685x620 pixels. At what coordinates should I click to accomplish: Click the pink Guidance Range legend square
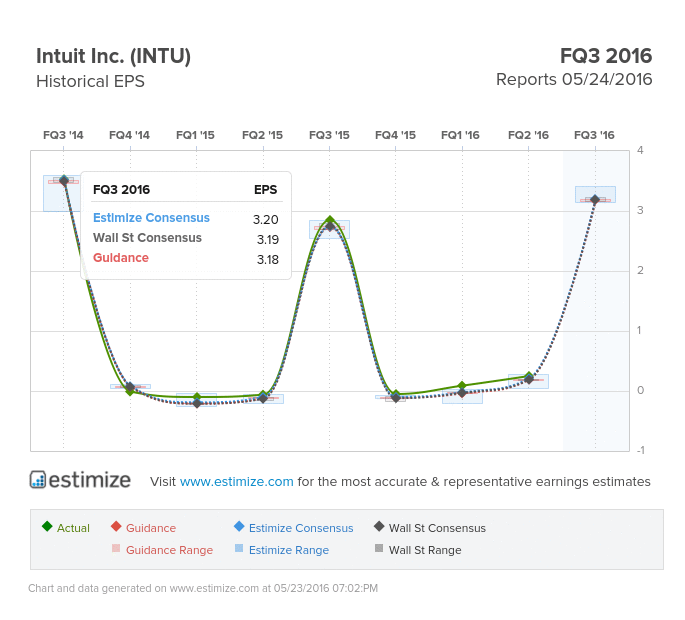coord(116,548)
